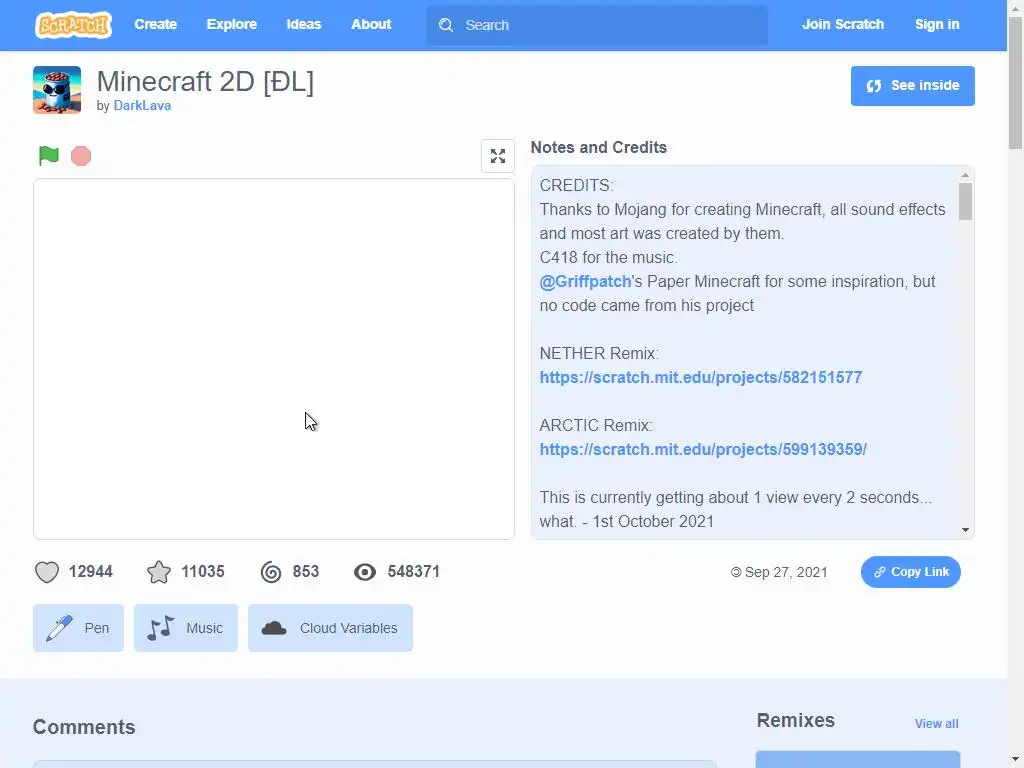Click the favorite count 11035
The height and width of the screenshot is (768, 1024).
202,571
